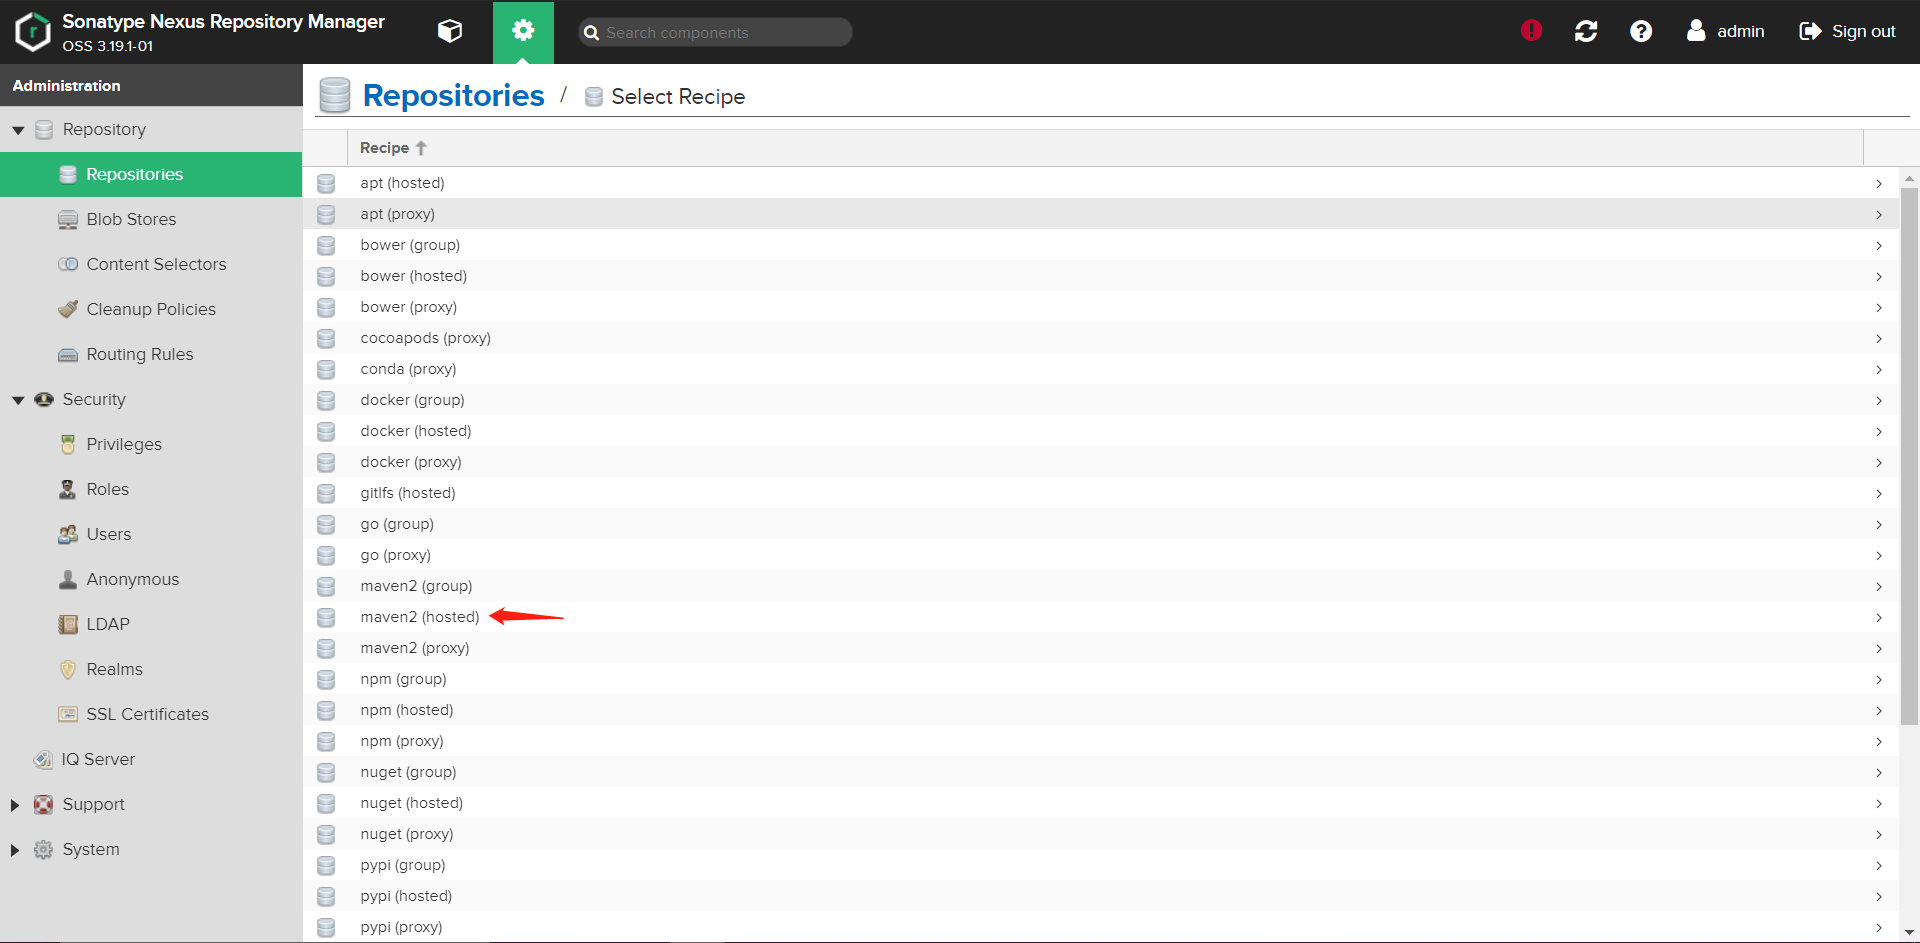The height and width of the screenshot is (943, 1920).
Task: Select the cocoapods (proxy) recipe
Action: (1102, 338)
